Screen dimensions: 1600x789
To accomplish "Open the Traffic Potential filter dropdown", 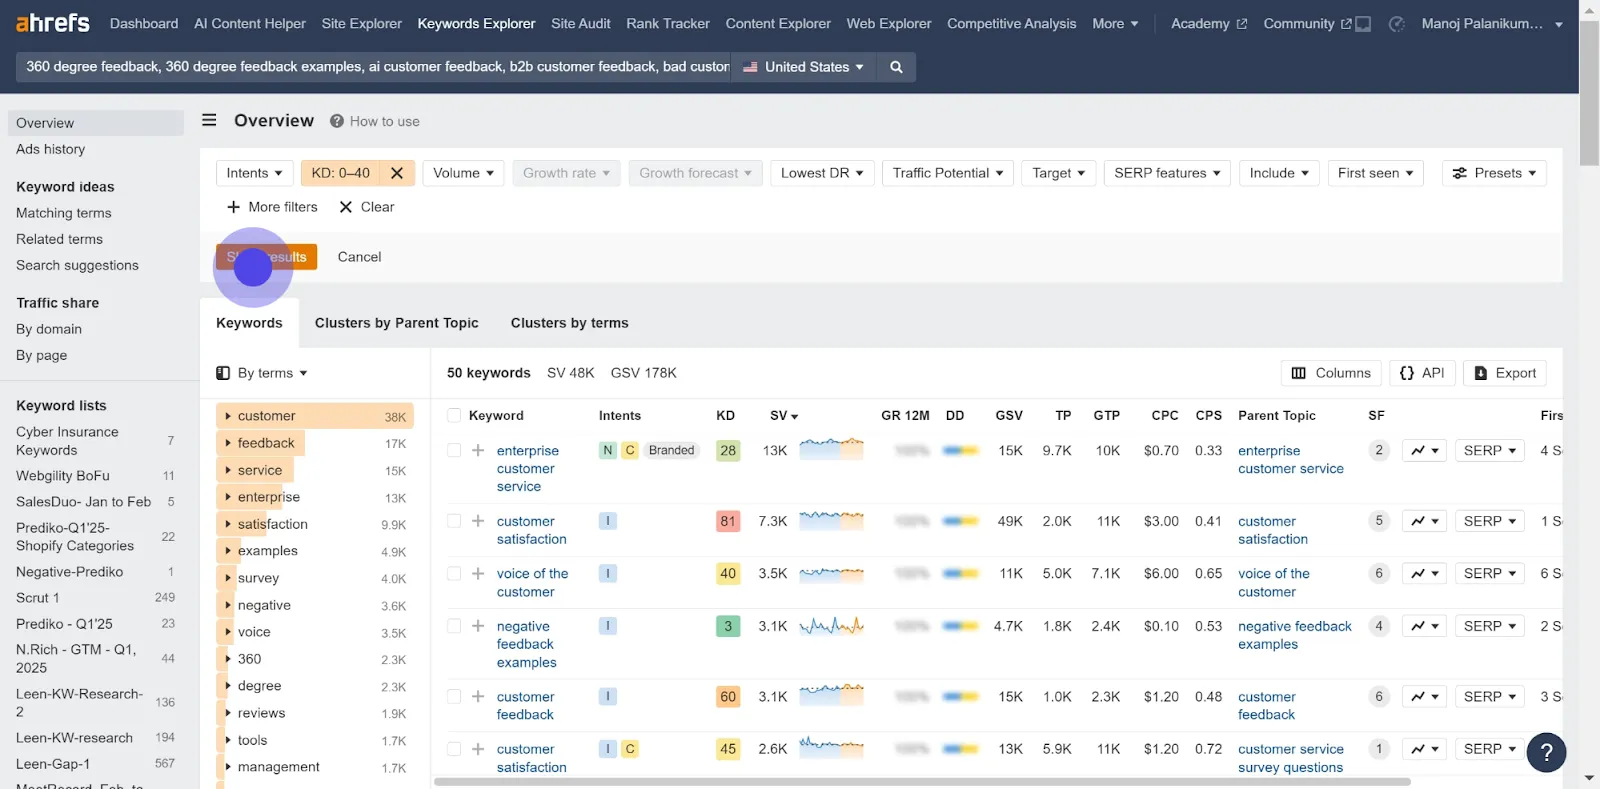I will 948,173.
